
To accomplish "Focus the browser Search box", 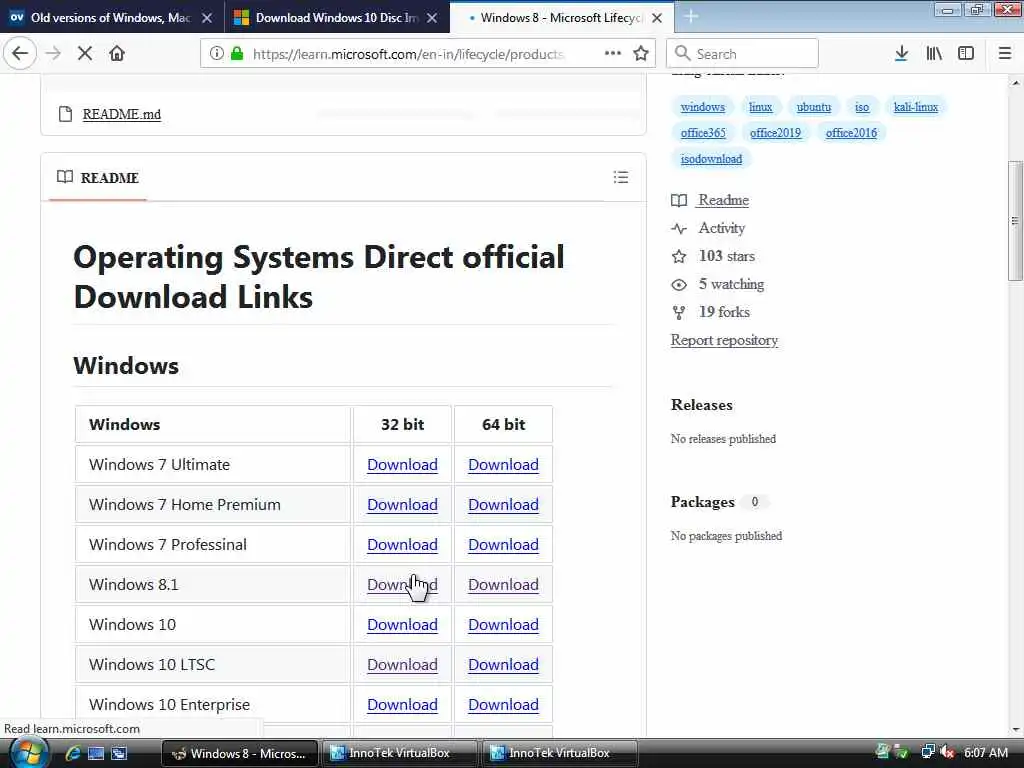I will coord(743,54).
